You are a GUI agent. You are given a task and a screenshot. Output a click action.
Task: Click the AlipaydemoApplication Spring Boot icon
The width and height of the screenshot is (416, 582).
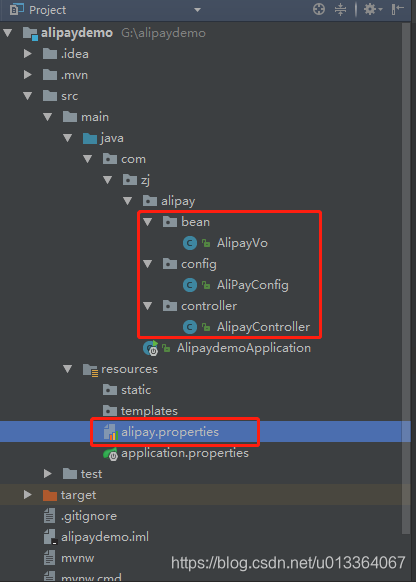click(x=151, y=349)
